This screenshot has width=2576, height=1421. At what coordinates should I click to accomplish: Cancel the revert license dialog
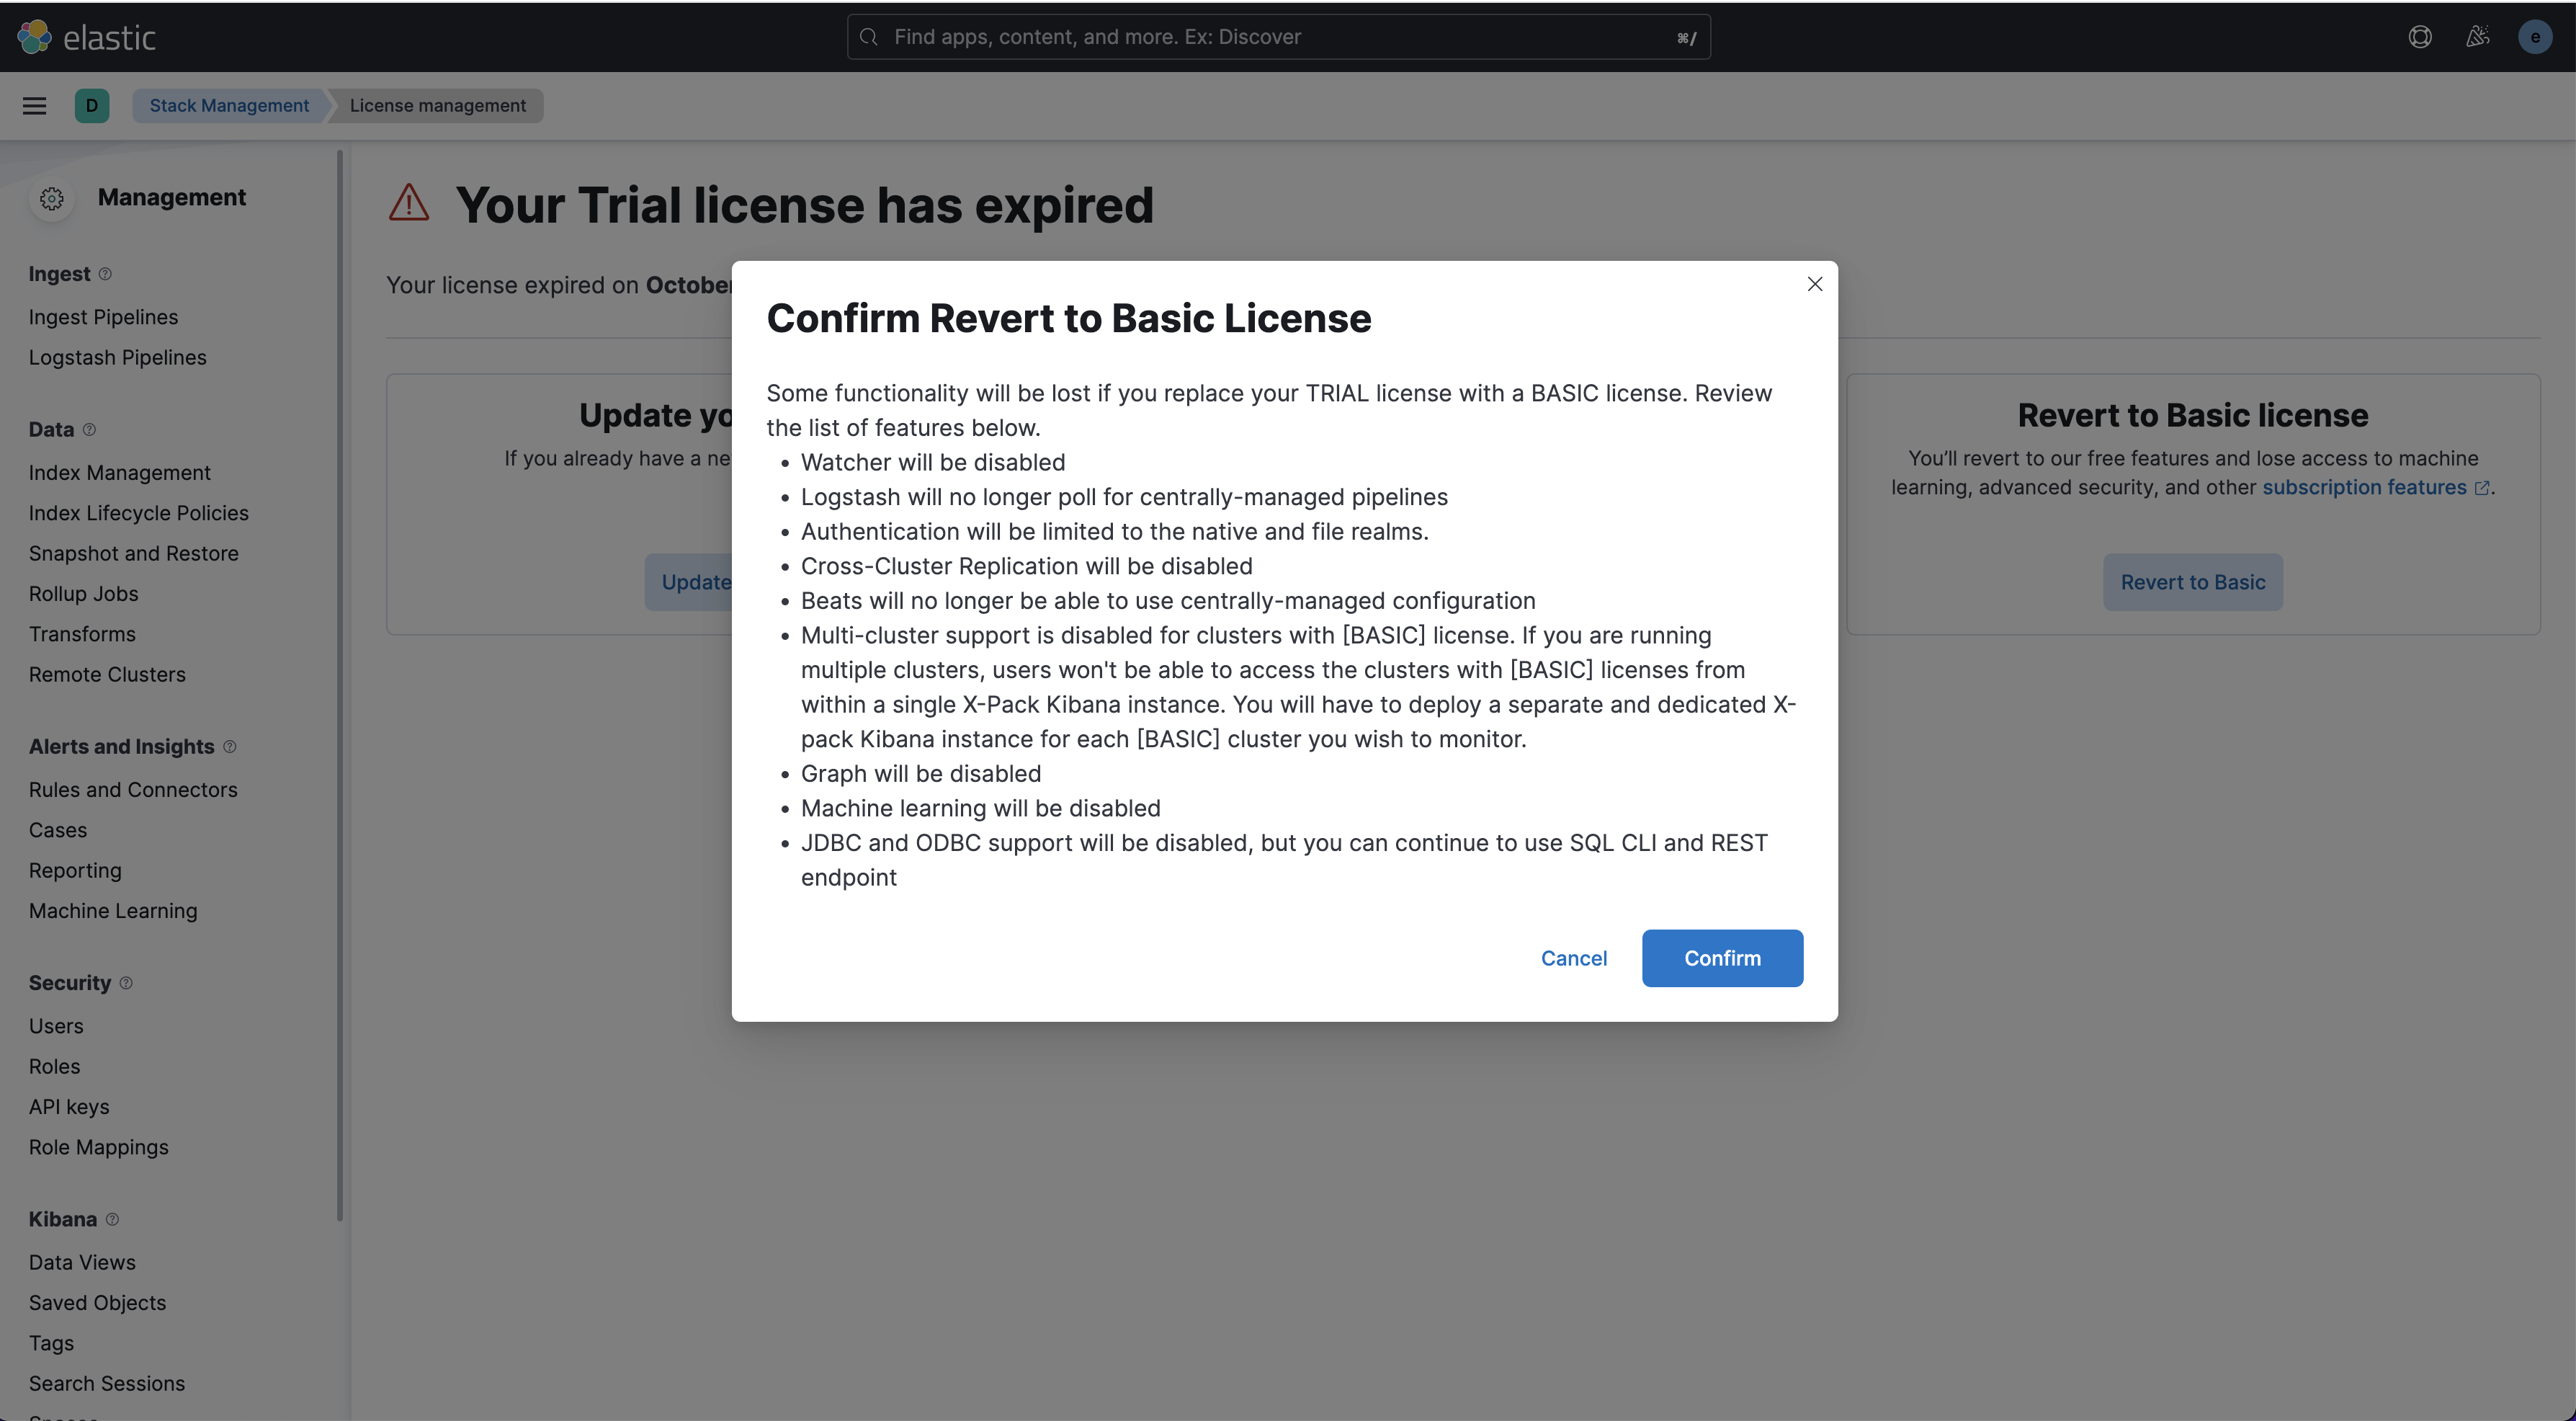1573,958
